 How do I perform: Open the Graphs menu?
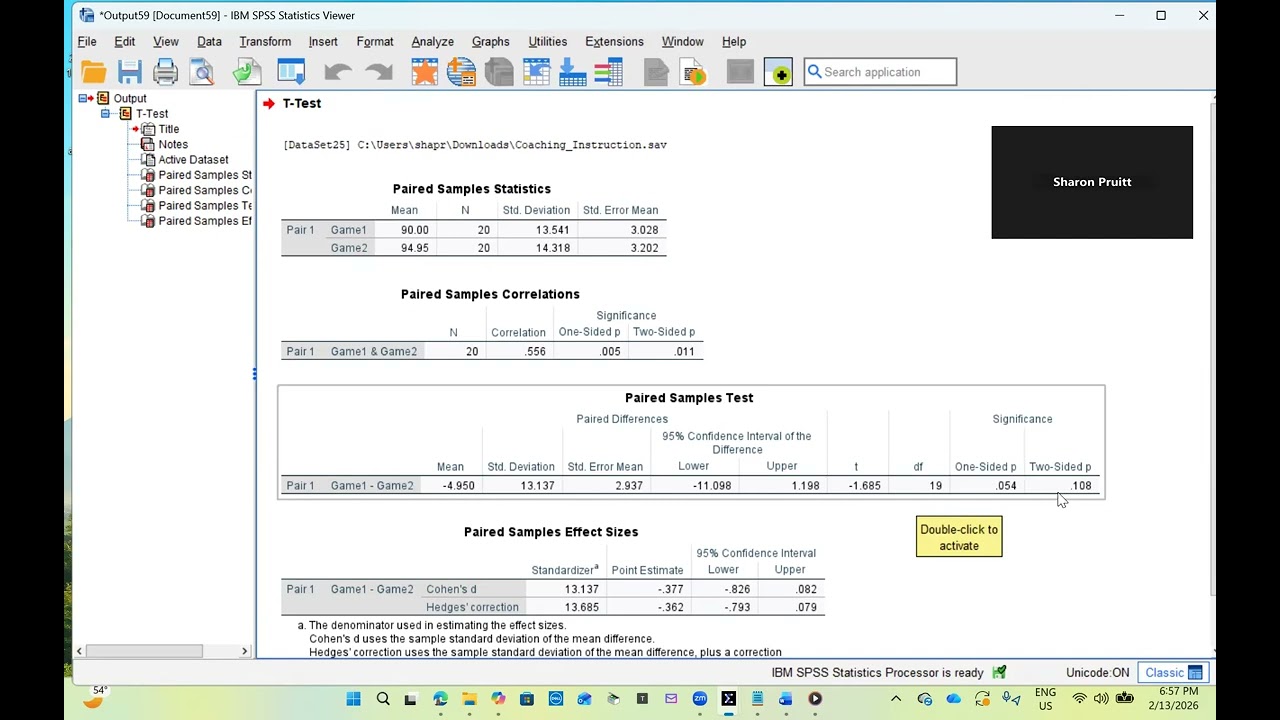pos(490,42)
